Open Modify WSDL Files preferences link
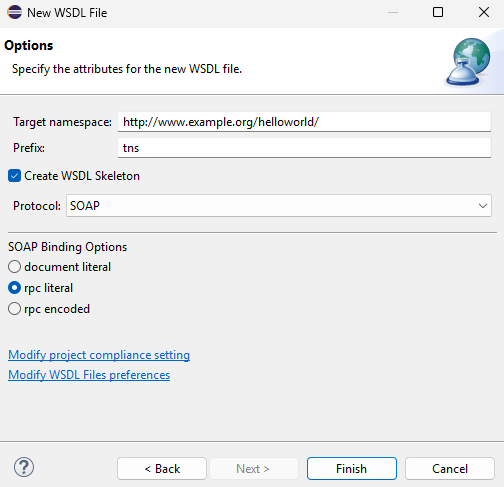 (x=89, y=375)
